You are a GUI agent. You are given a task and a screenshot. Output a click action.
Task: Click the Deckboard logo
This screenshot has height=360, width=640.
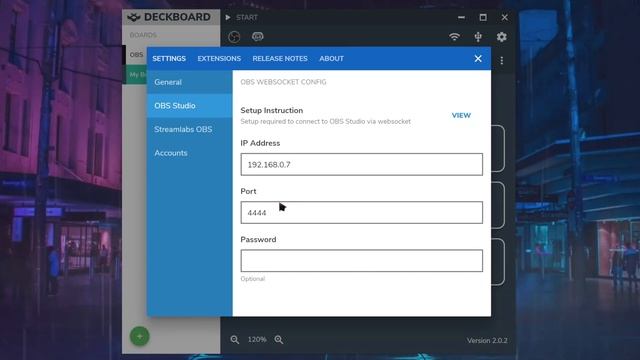(169, 17)
